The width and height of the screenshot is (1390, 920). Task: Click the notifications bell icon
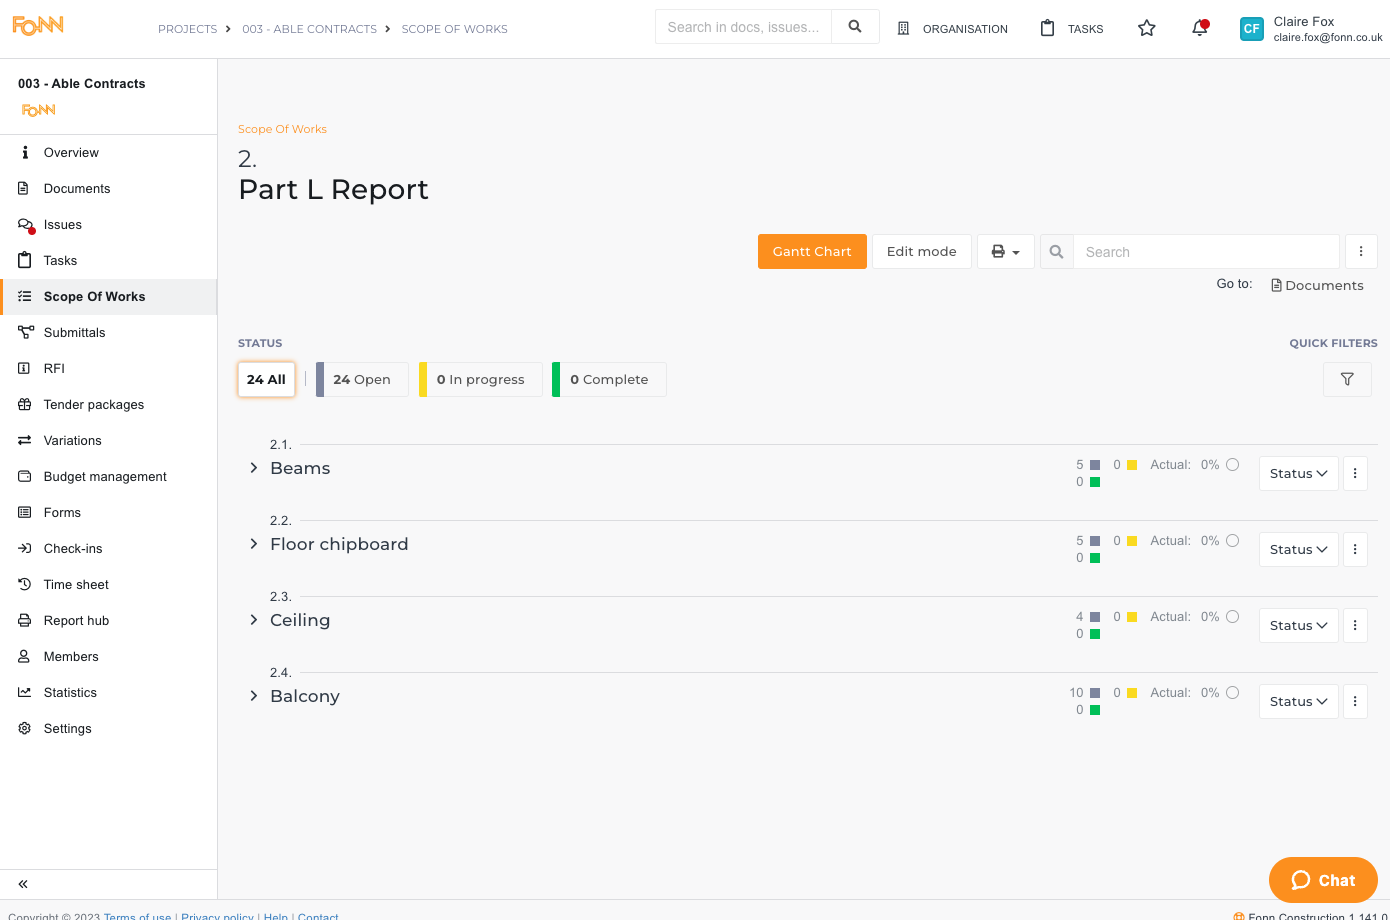[x=1199, y=29]
